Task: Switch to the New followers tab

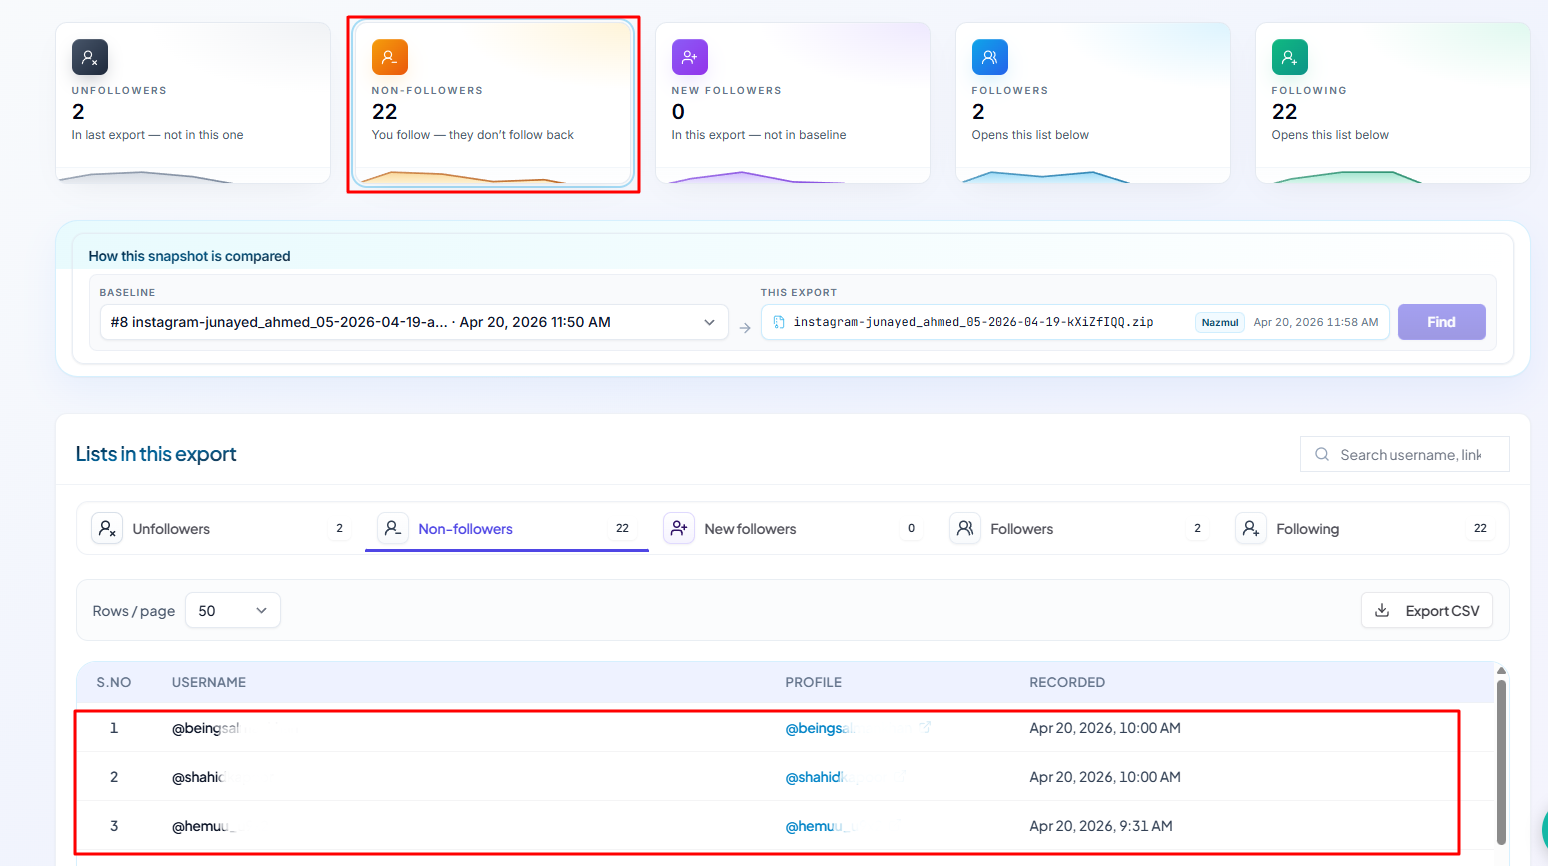Action: 792,528
